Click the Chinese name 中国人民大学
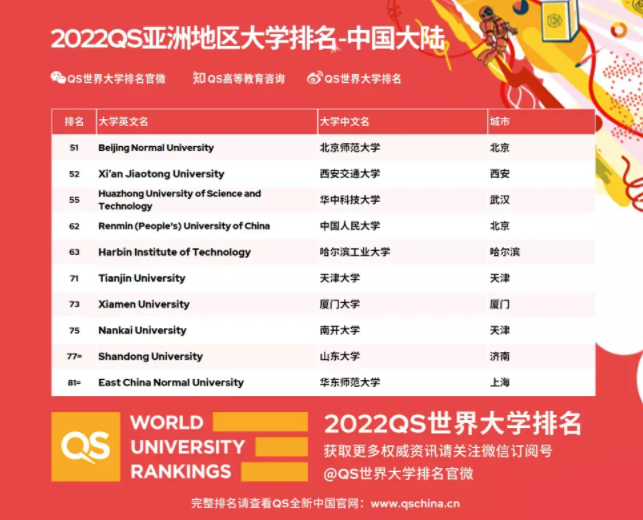 (x=350, y=226)
